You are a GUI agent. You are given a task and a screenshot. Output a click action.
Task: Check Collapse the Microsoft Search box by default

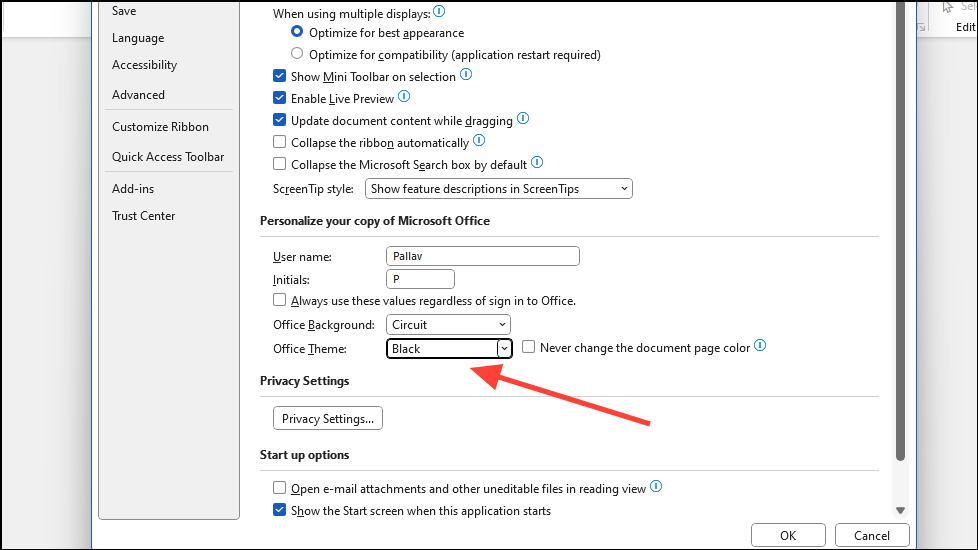coord(279,164)
